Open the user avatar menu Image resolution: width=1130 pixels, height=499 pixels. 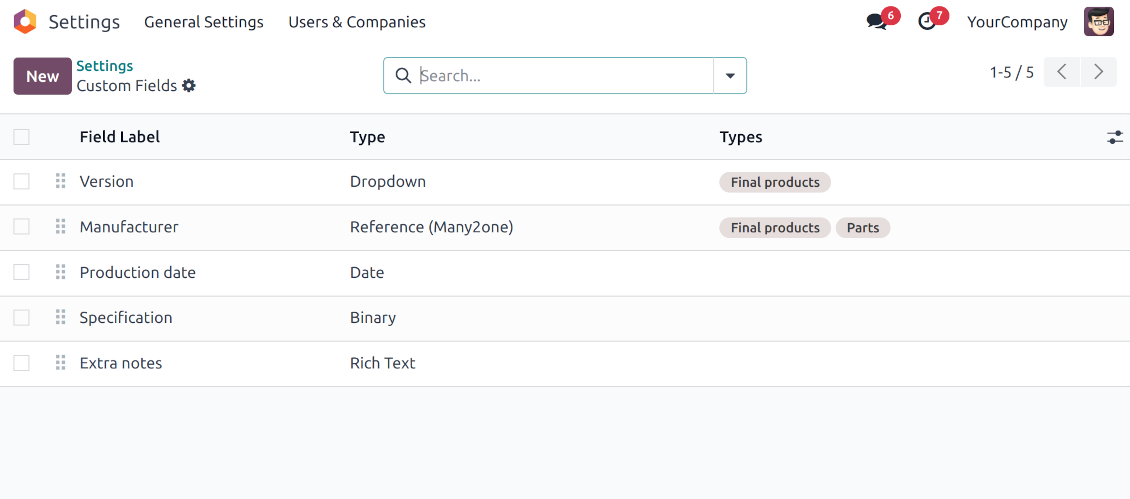coord(1098,22)
